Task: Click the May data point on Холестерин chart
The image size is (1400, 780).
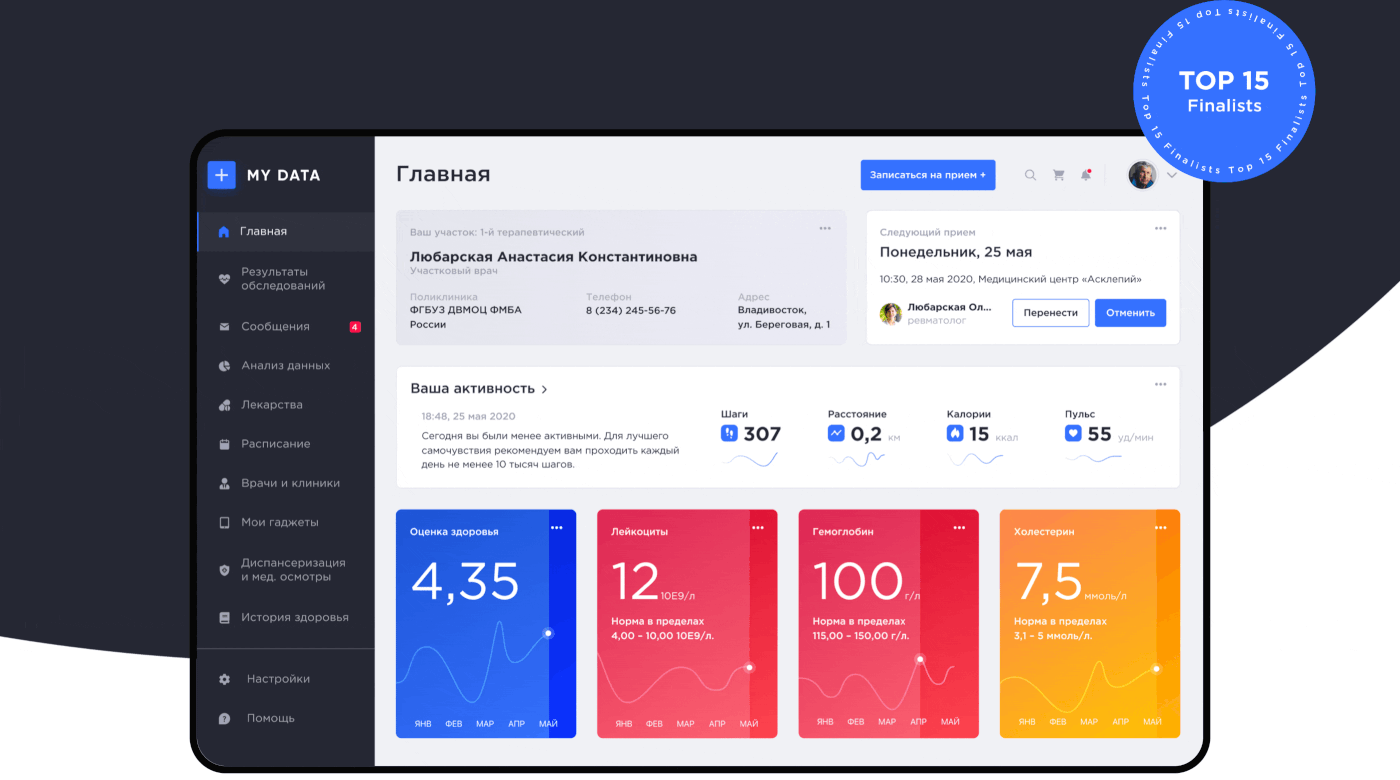Action: [x=1157, y=669]
